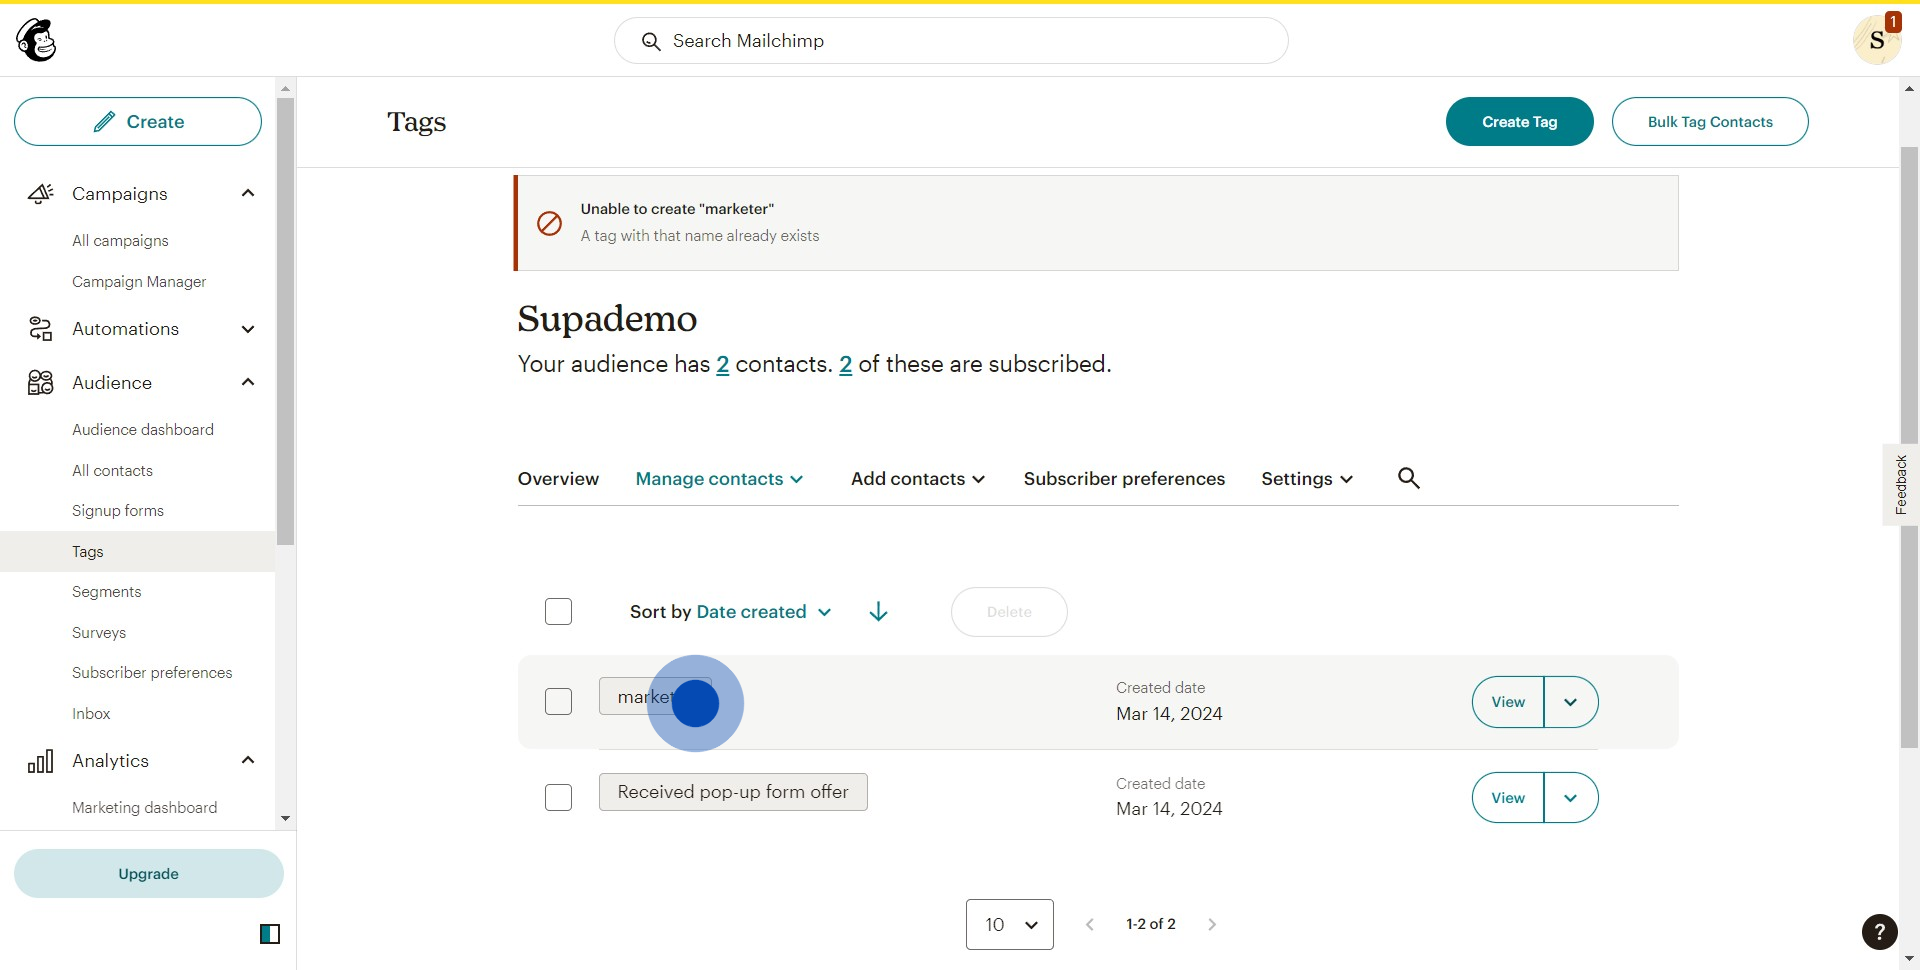Reverse sort order with down arrow
Viewport: 1920px width, 970px height.
pyautogui.click(x=879, y=612)
